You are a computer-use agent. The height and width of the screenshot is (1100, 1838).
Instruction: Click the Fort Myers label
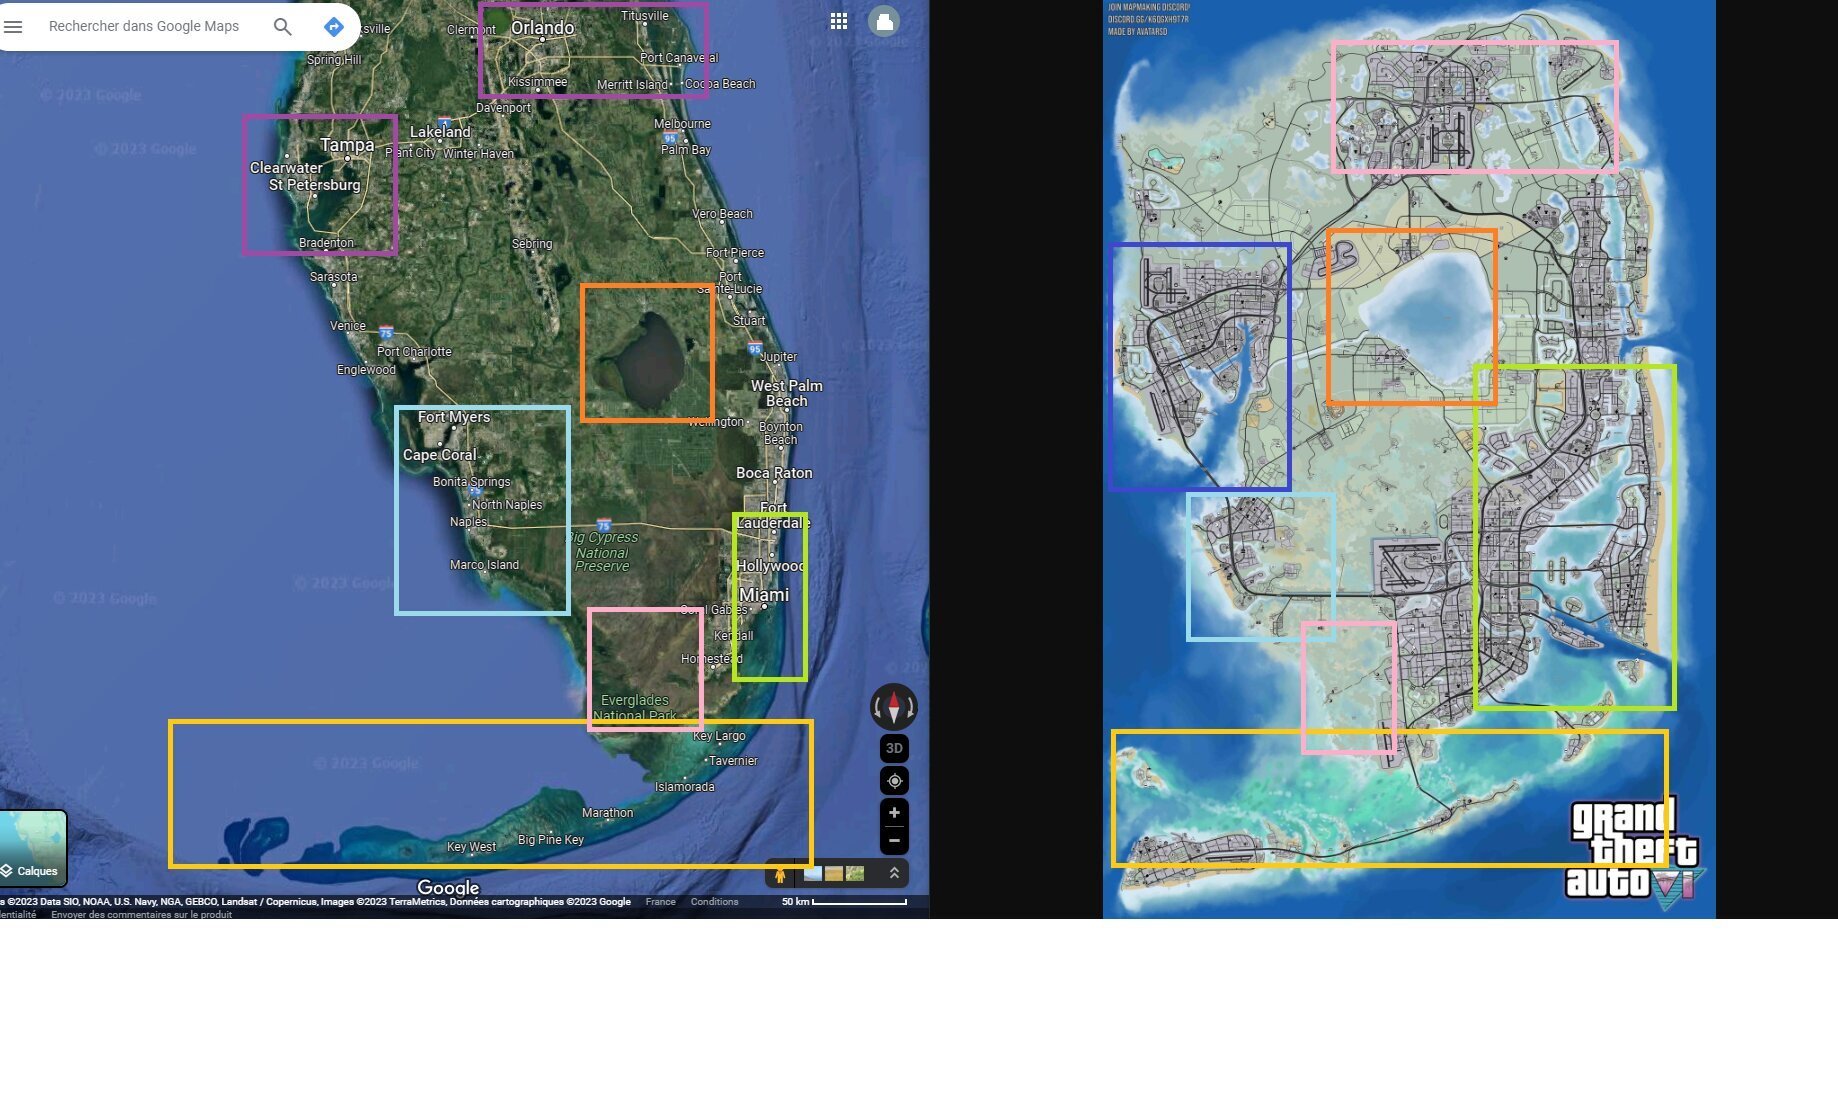pos(454,417)
